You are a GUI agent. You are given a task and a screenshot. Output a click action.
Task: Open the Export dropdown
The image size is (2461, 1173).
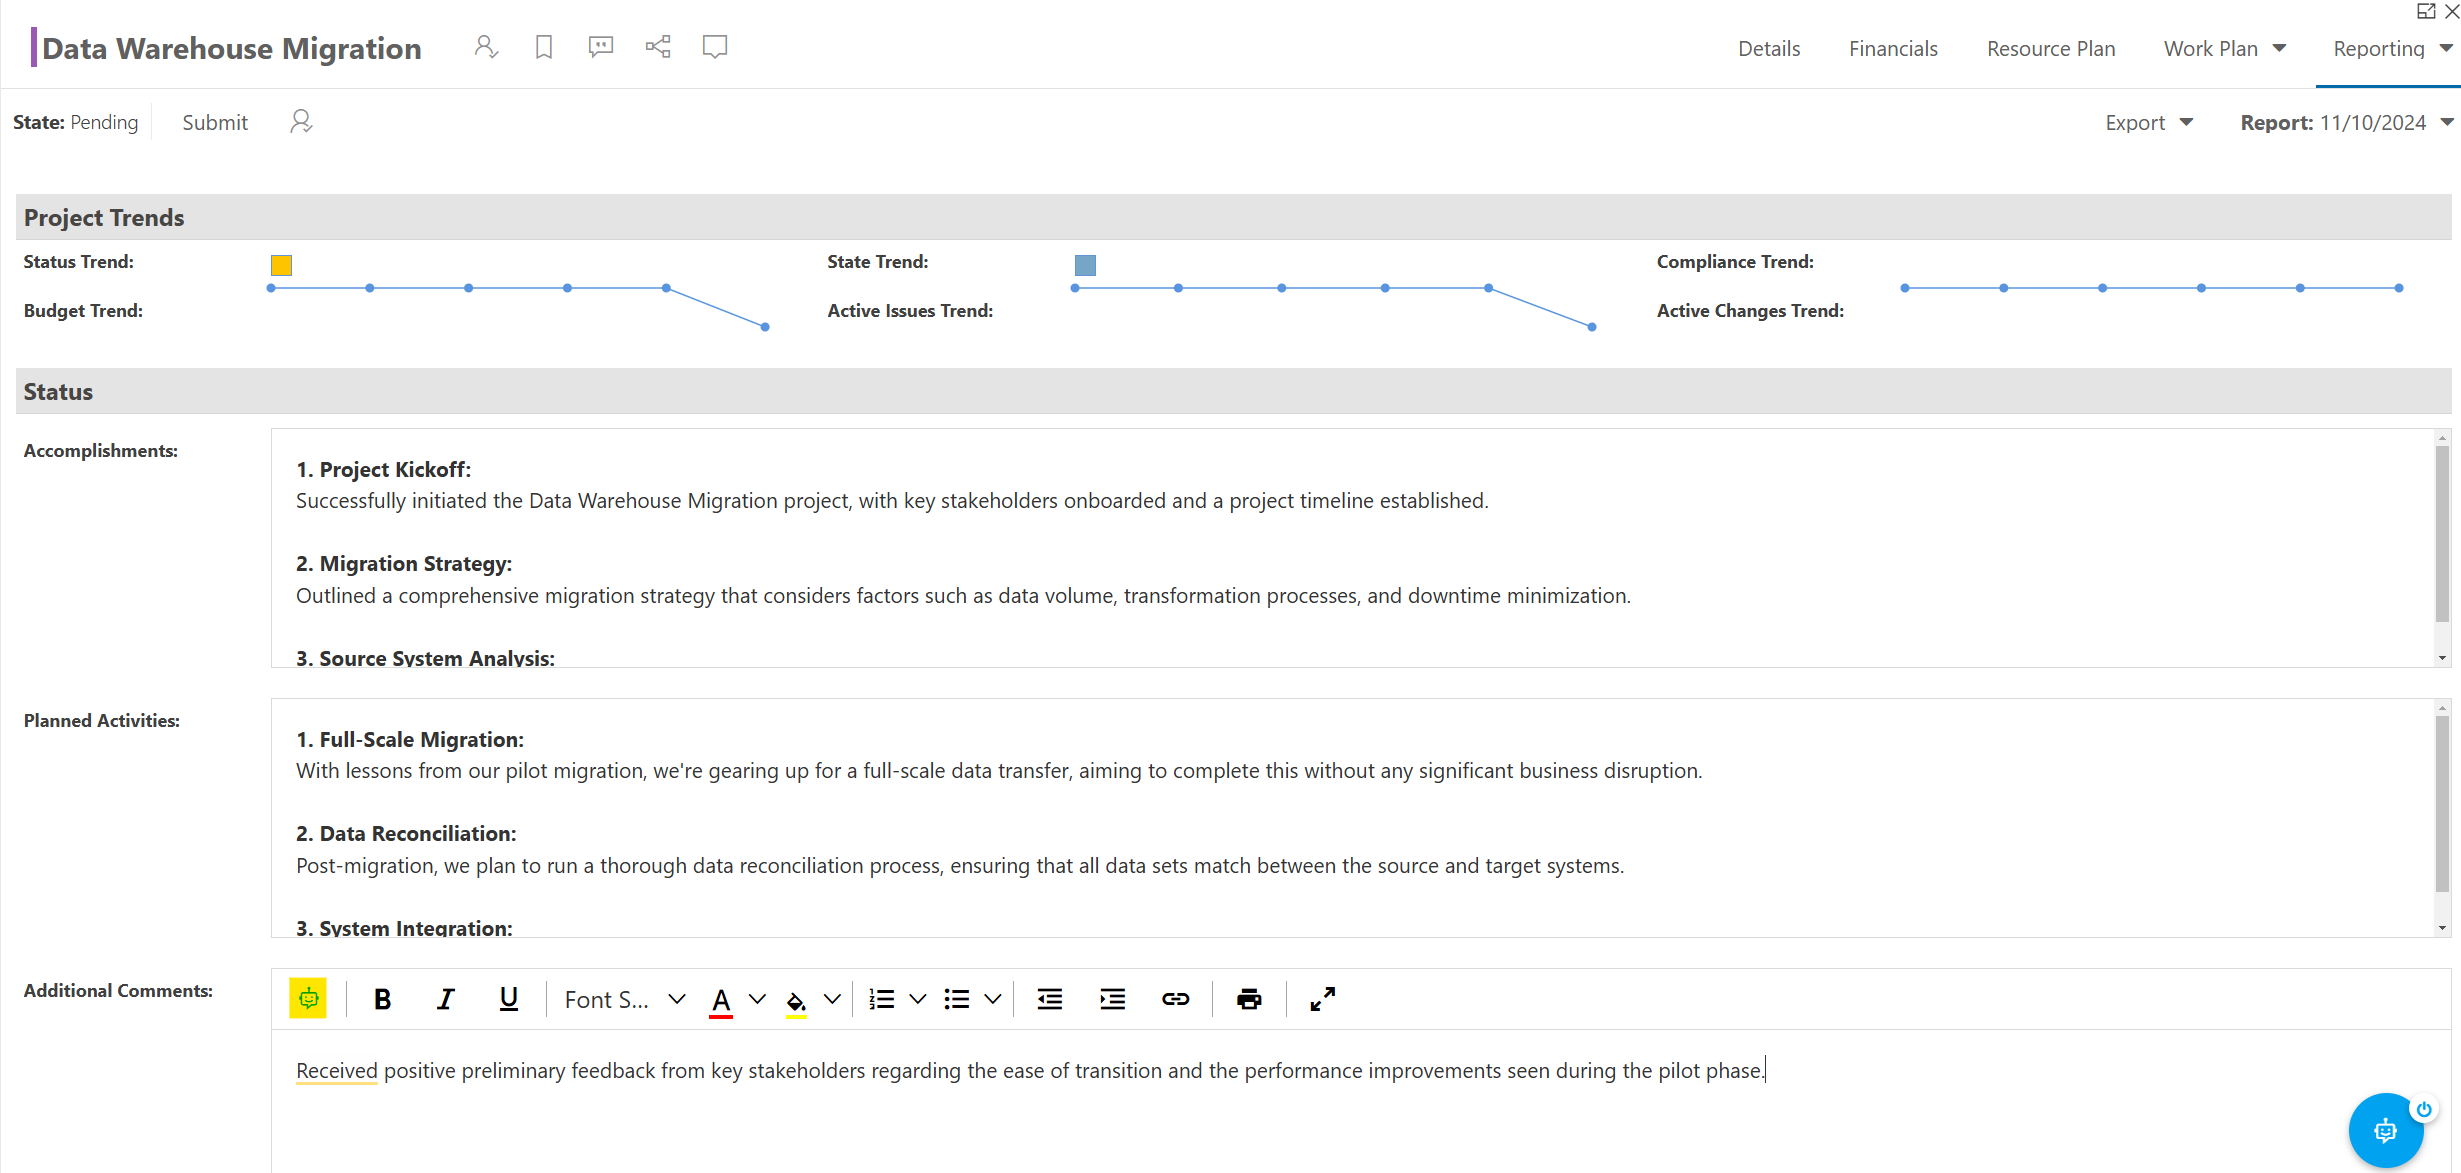[2149, 122]
